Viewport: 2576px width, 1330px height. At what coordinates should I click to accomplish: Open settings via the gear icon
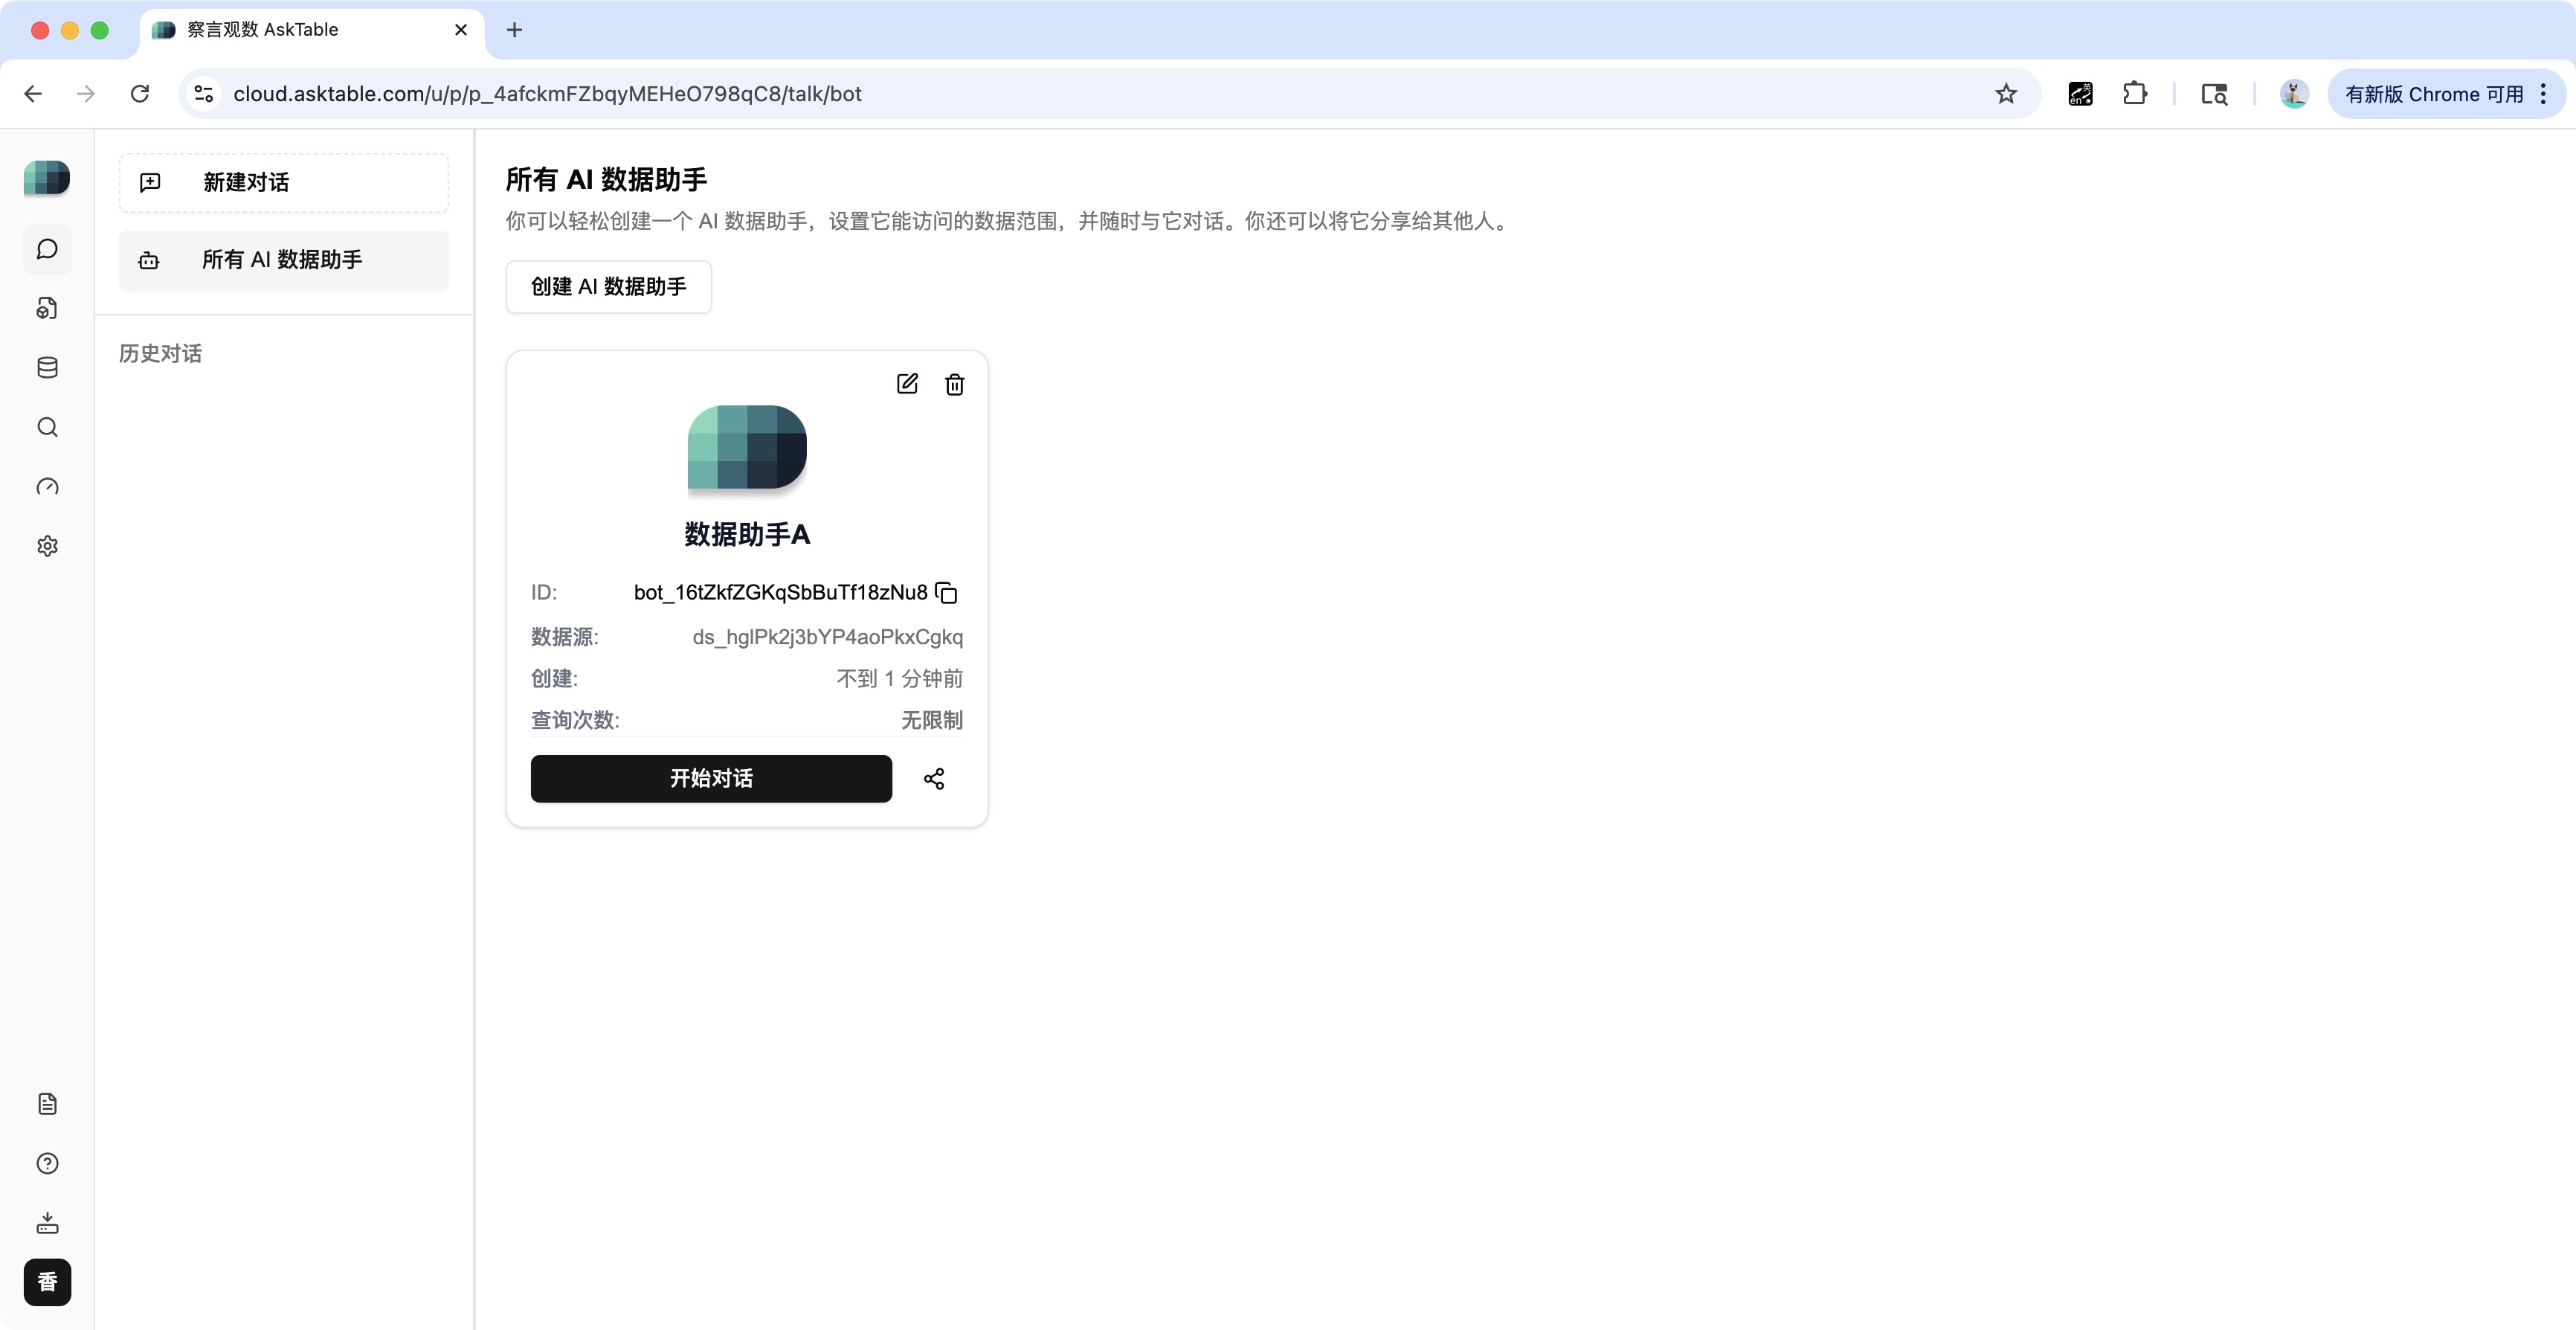click(x=46, y=545)
